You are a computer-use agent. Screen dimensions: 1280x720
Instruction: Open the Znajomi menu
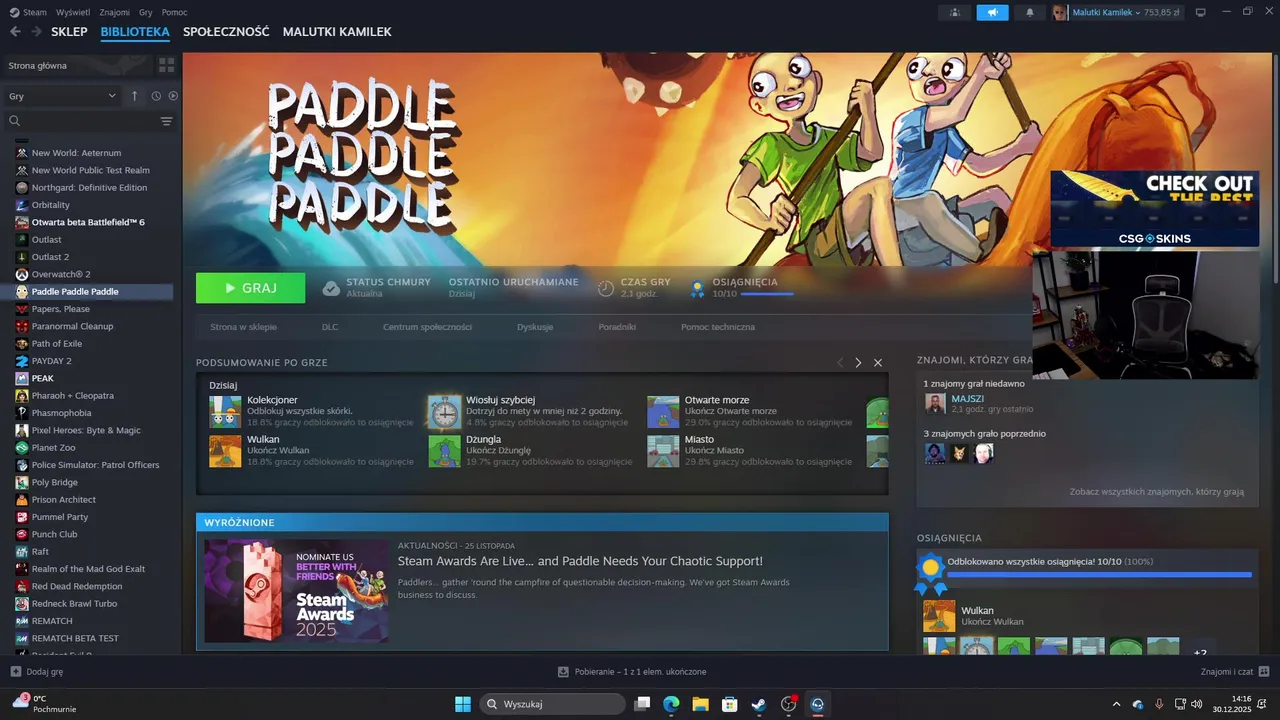tap(114, 12)
